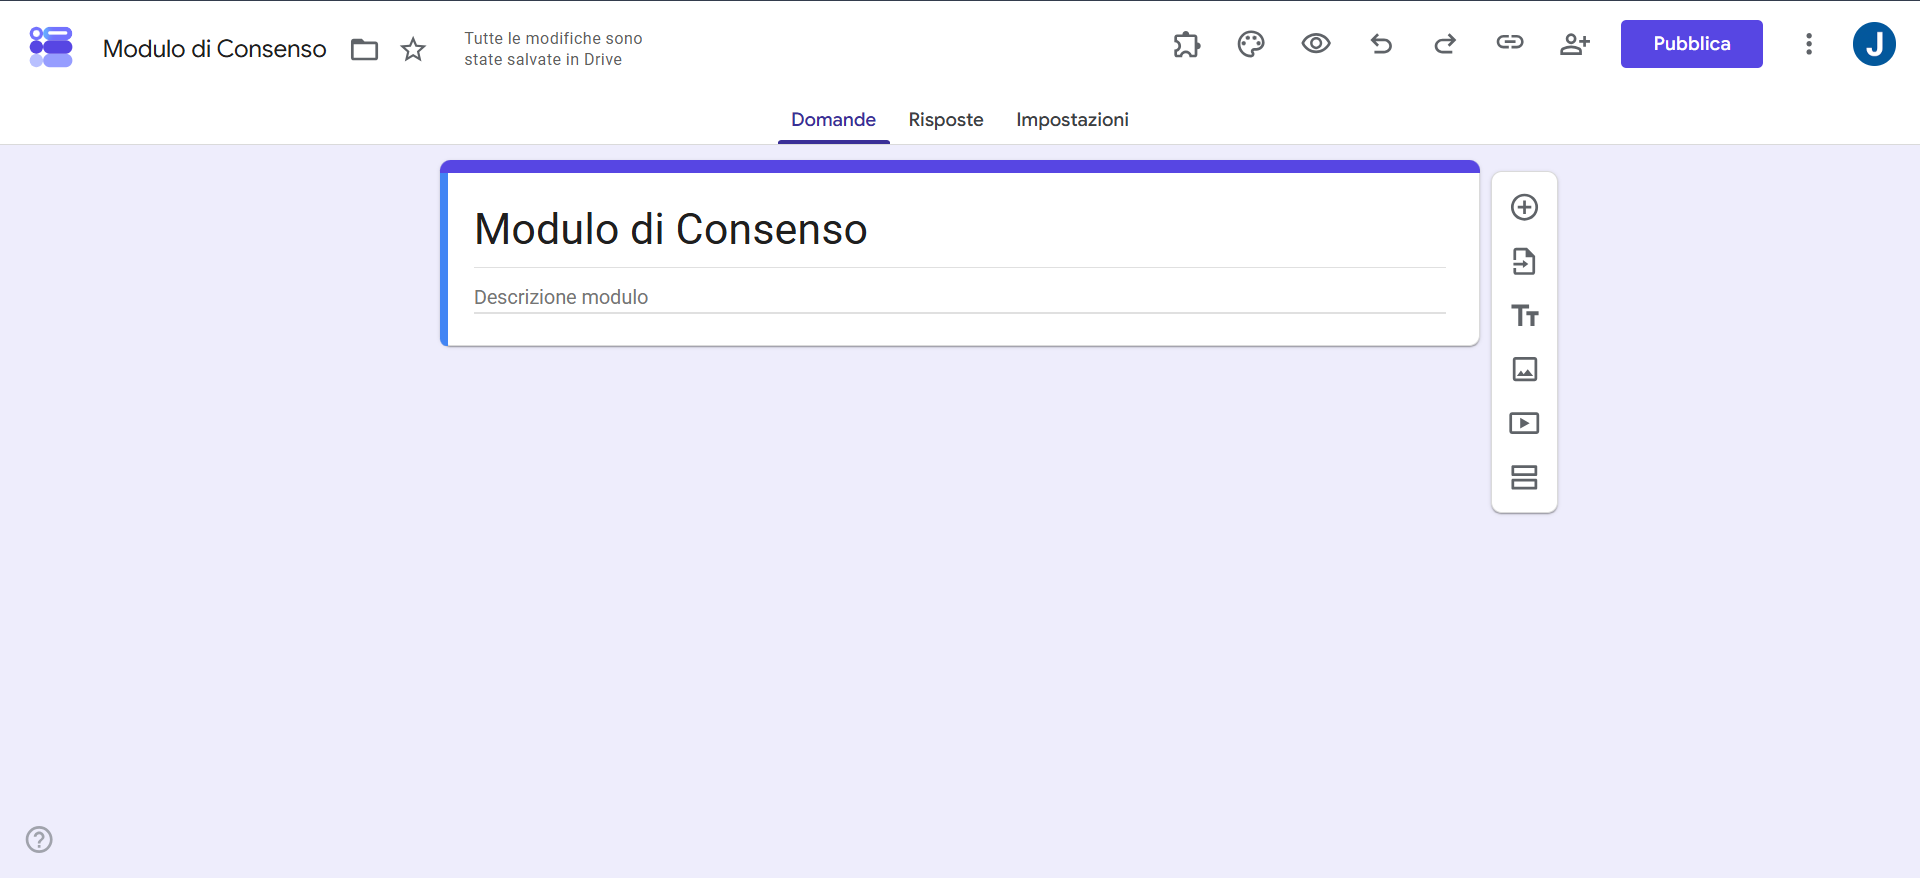Open the help question-mark icon
This screenshot has width=1920, height=878.
[x=39, y=839]
